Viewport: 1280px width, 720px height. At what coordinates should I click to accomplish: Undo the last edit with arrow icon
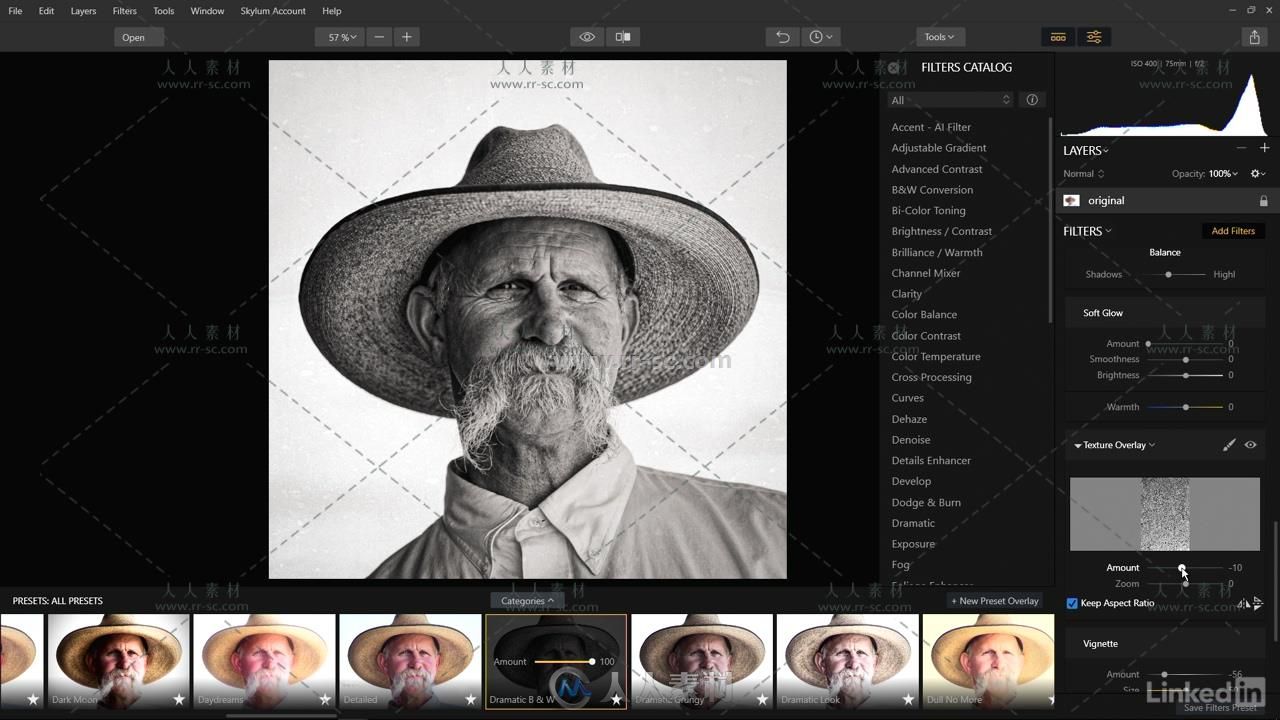tap(783, 37)
